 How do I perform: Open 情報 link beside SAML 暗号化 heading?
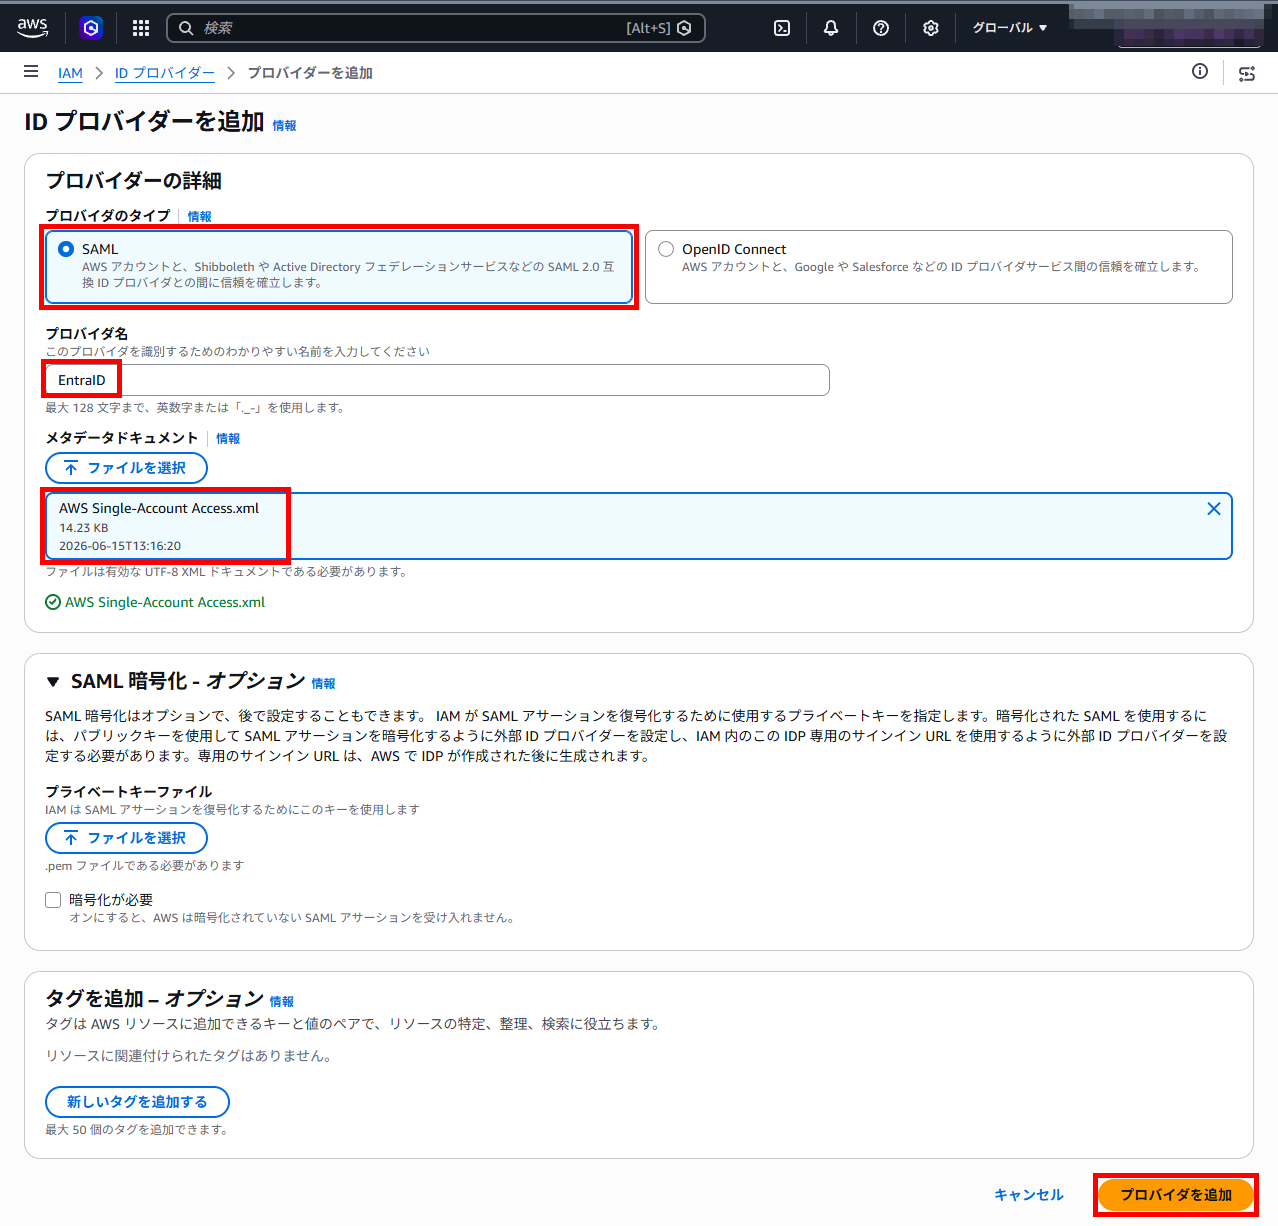(324, 684)
